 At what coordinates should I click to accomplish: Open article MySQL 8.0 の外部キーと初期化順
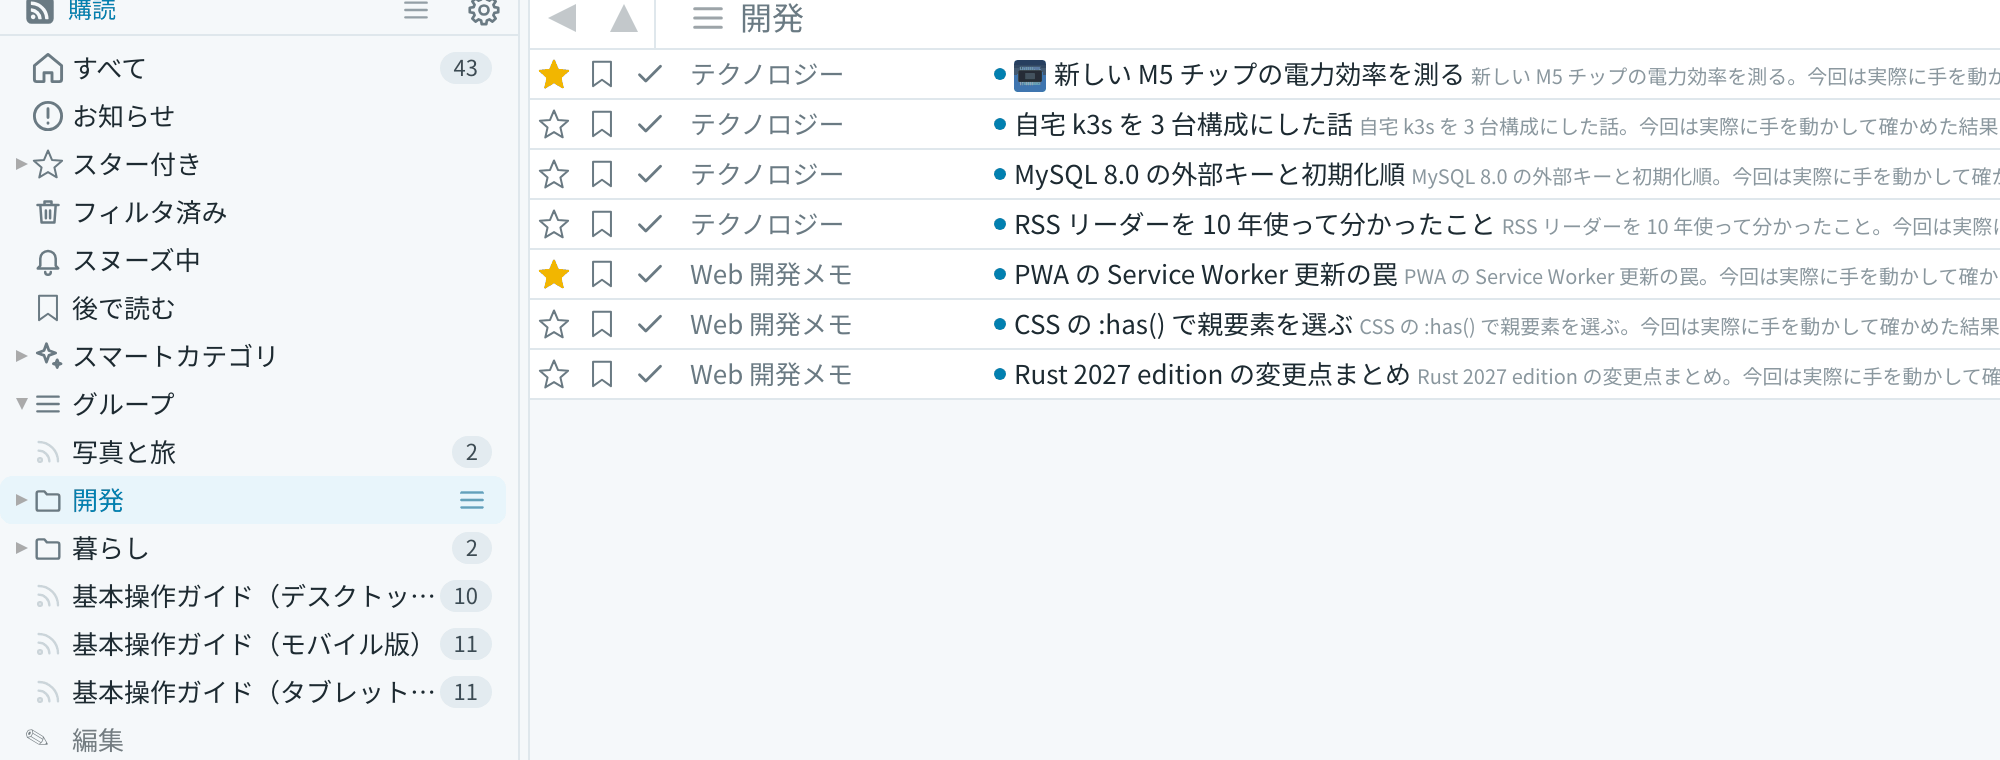click(x=1210, y=174)
